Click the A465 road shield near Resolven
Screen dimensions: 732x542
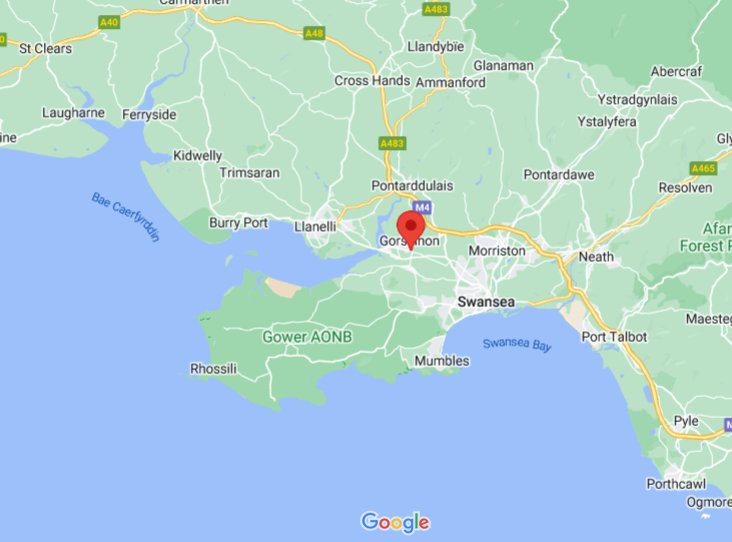703,168
